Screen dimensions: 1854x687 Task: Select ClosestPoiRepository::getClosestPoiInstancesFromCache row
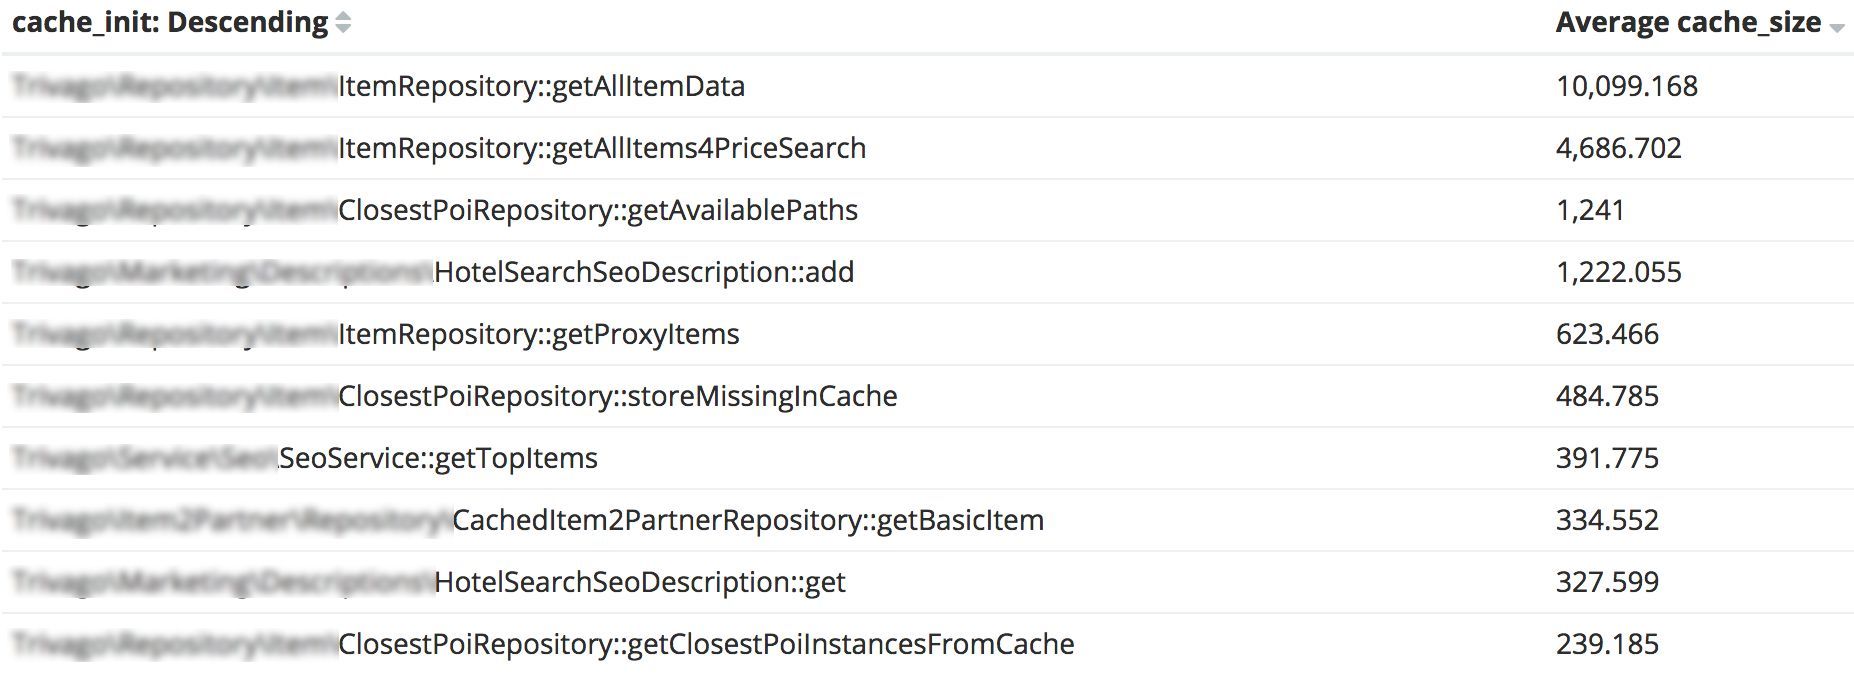point(705,645)
